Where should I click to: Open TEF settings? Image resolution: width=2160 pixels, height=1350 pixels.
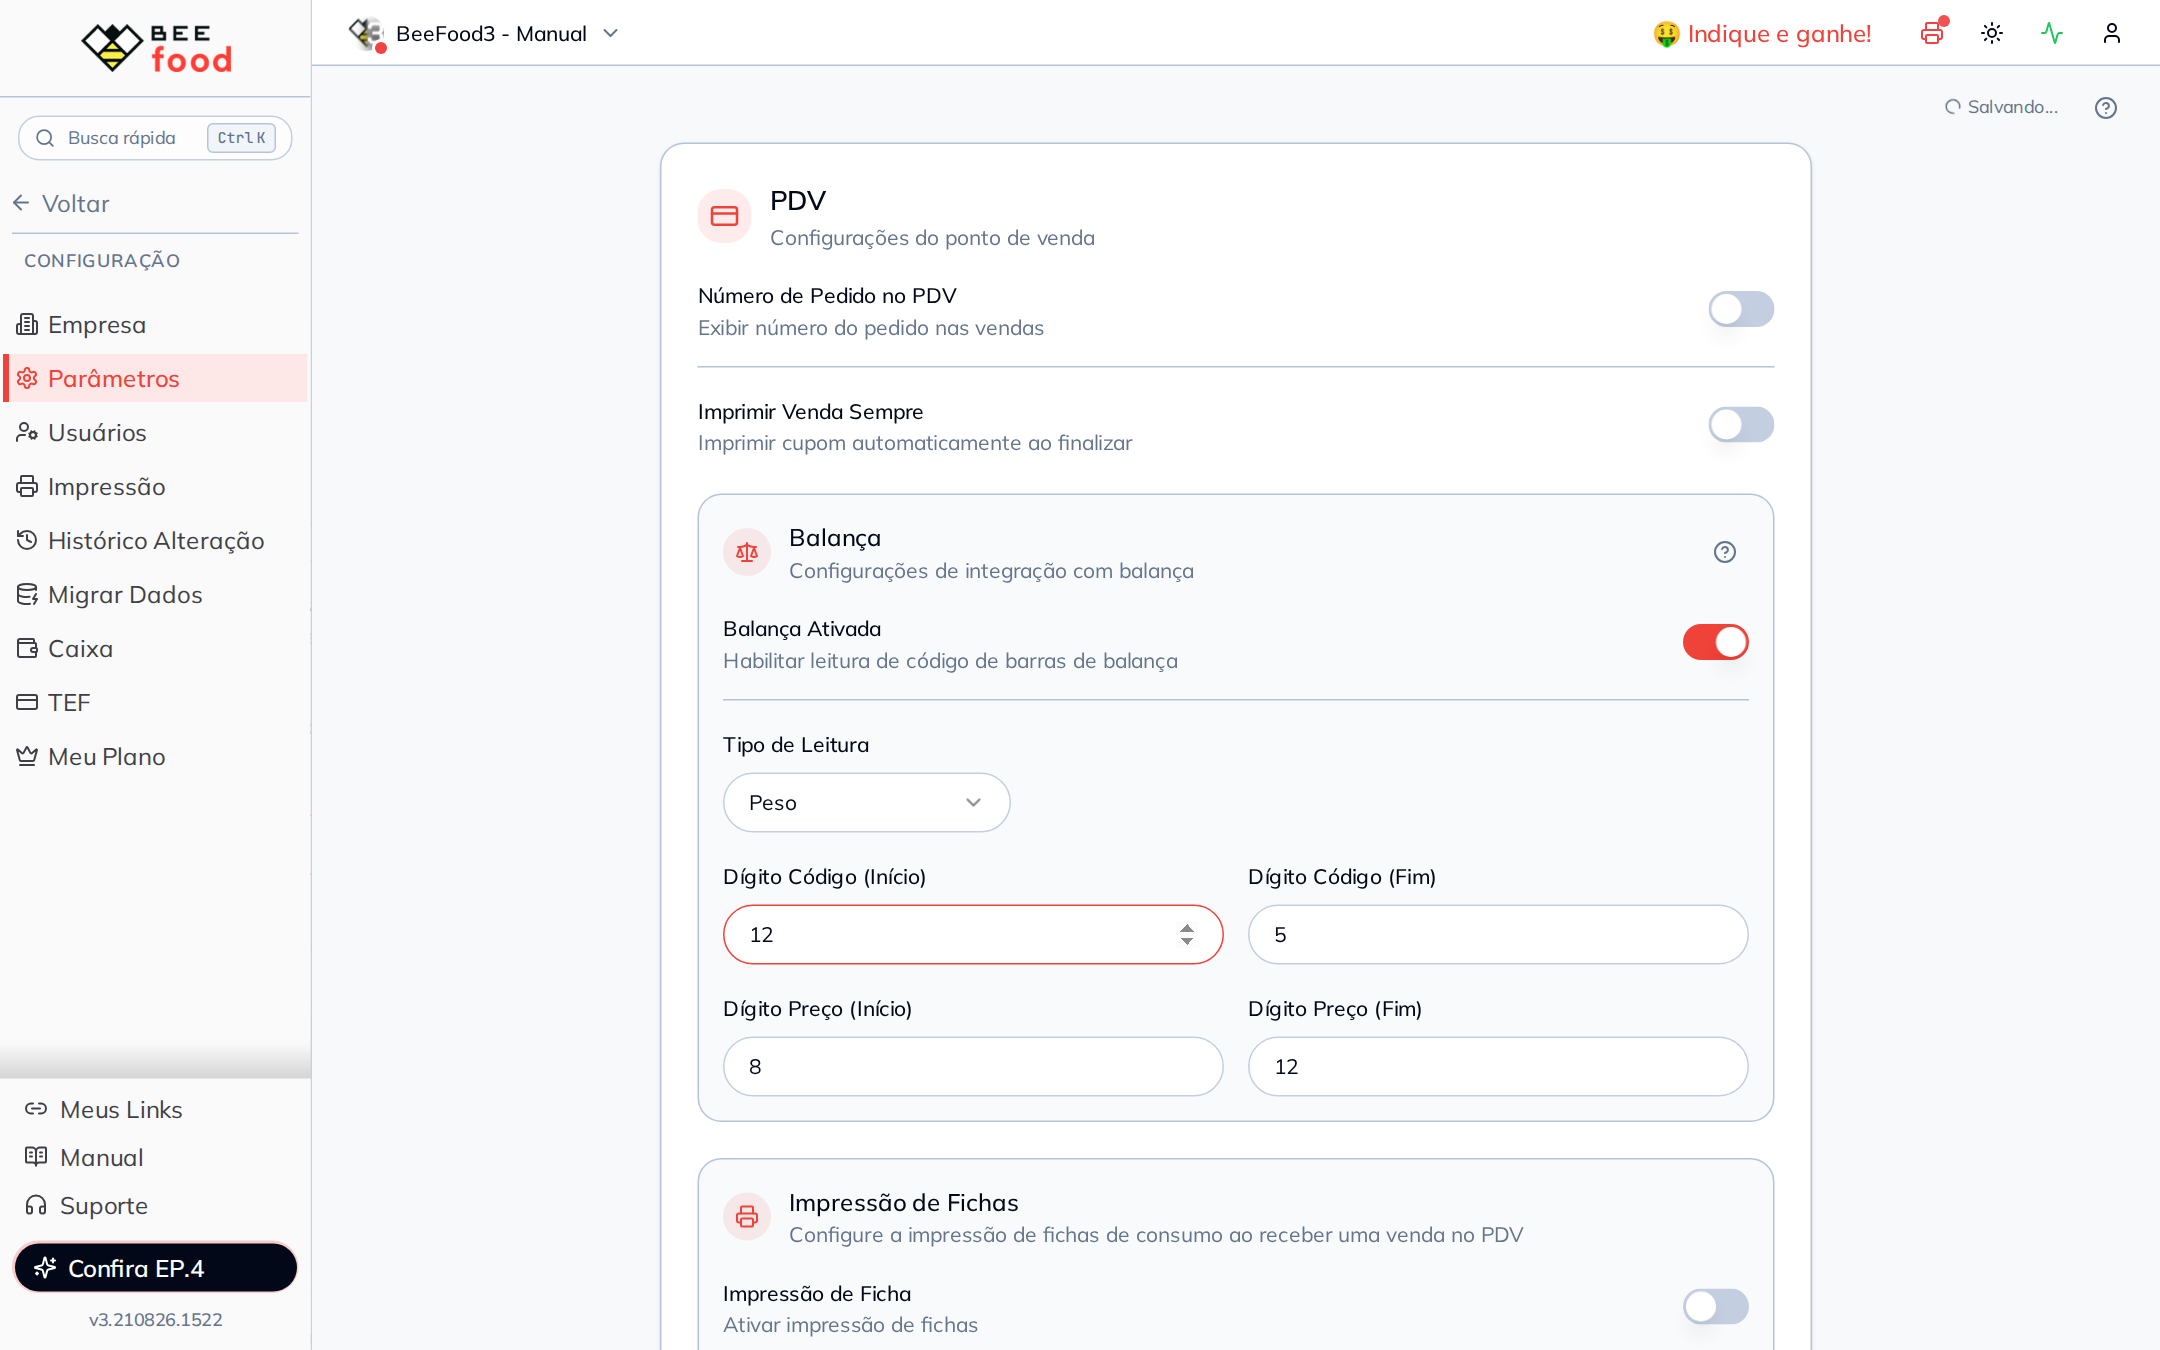pos(156,702)
